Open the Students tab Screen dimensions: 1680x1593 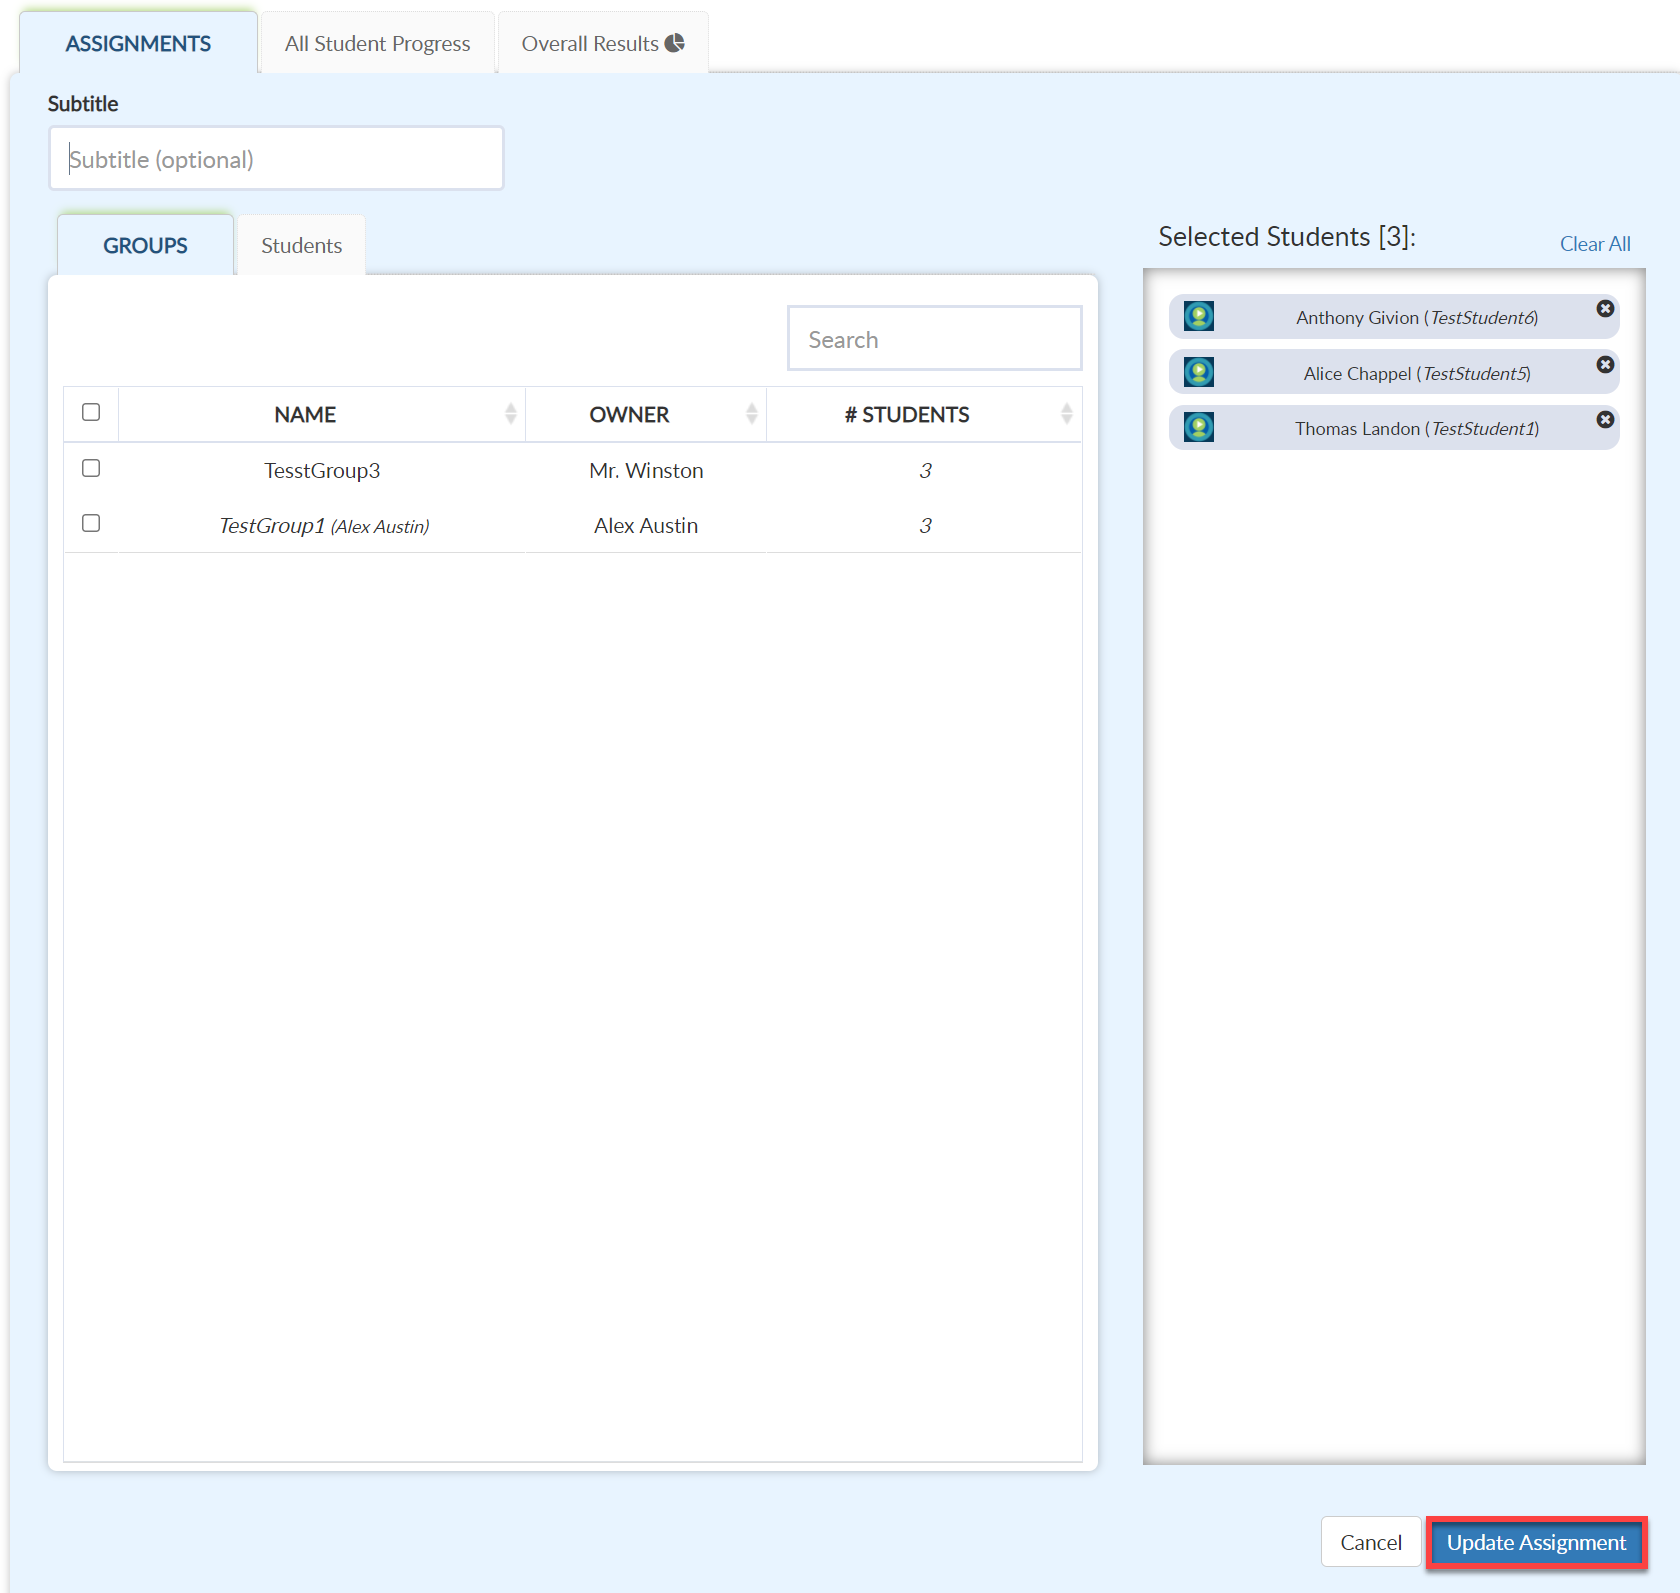(x=301, y=246)
